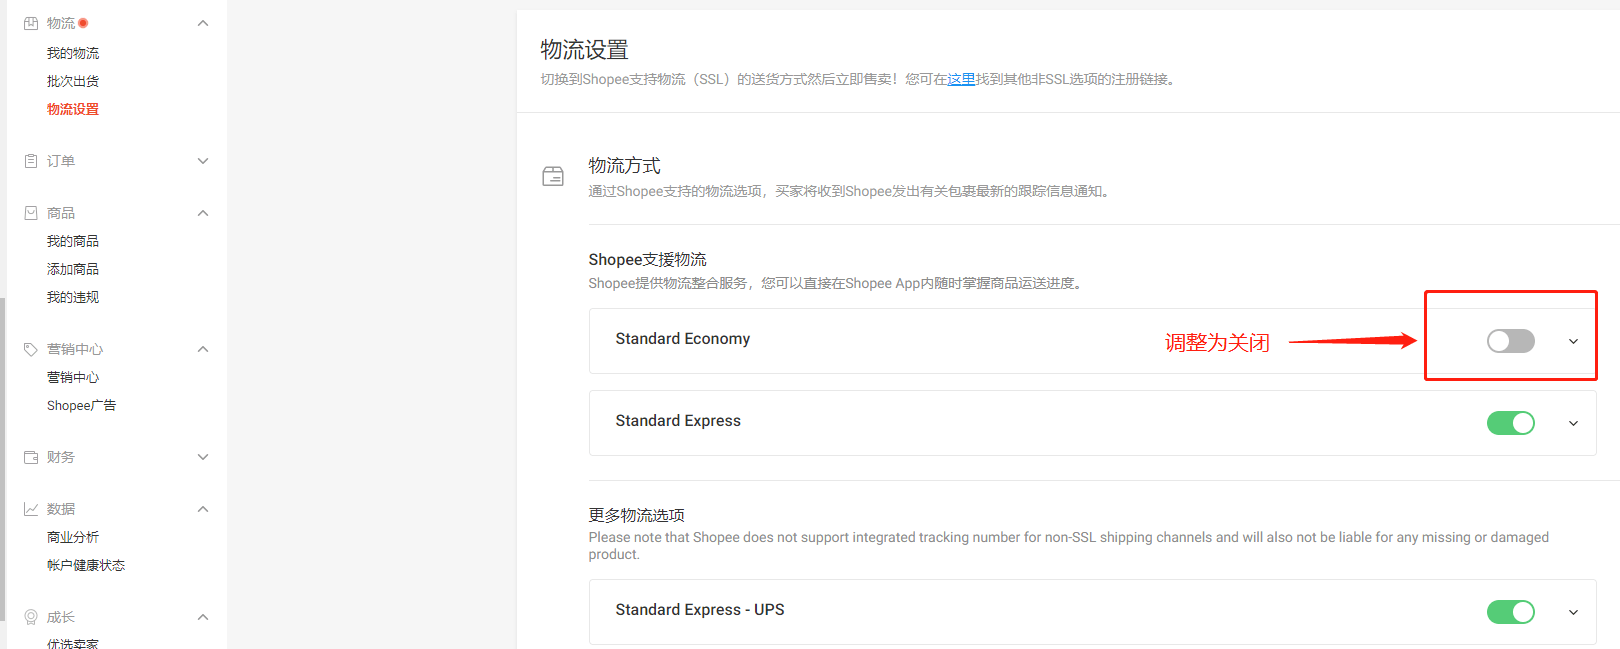Click the 这里 hyperlink in description
Image resolution: width=1620 pixels, height=649 pixels.
click(x=961, y=79)
